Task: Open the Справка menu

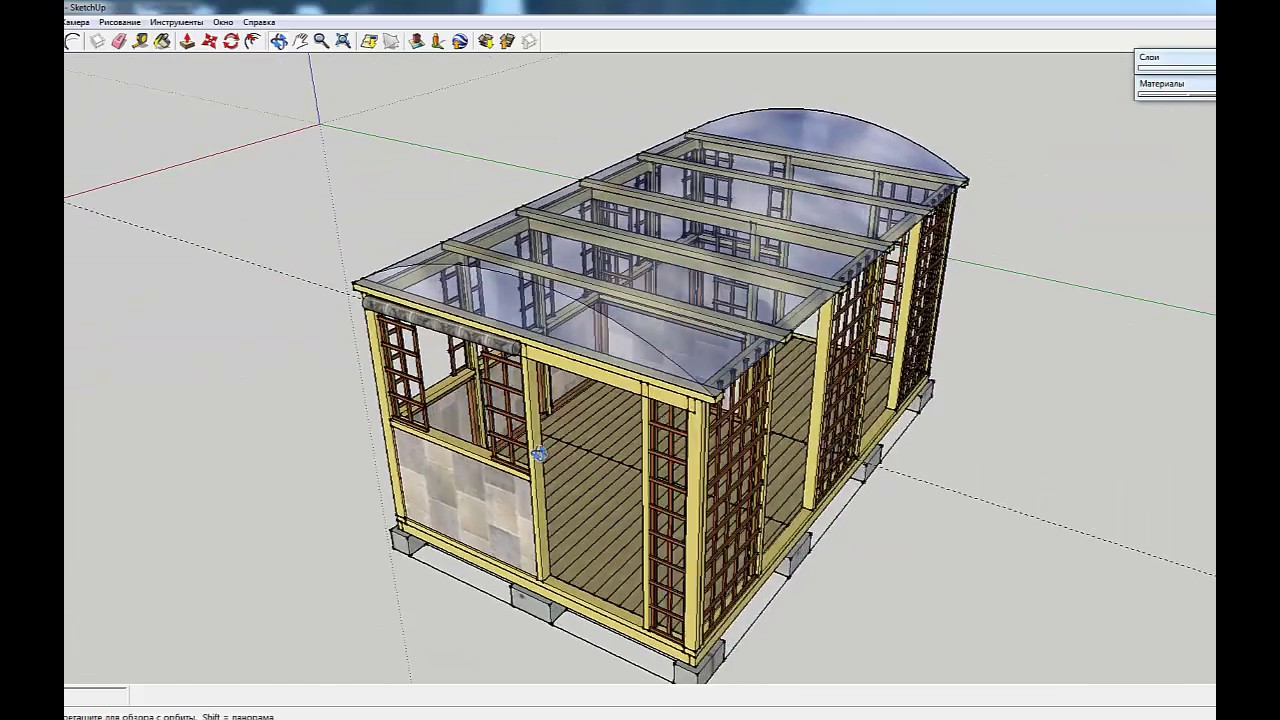Action: pos(259,22)
